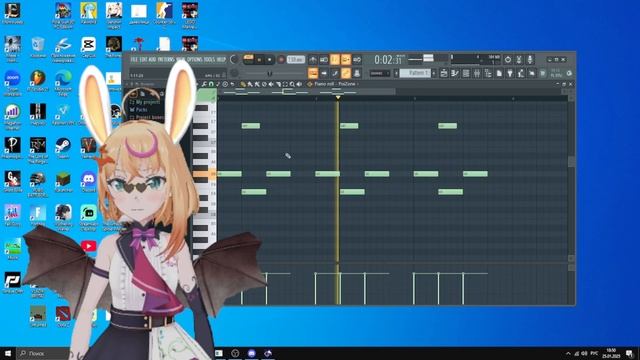Viewport: 640px width, 360px height.
Task: Open the Piano roll view icon
Action: (455, 73)
